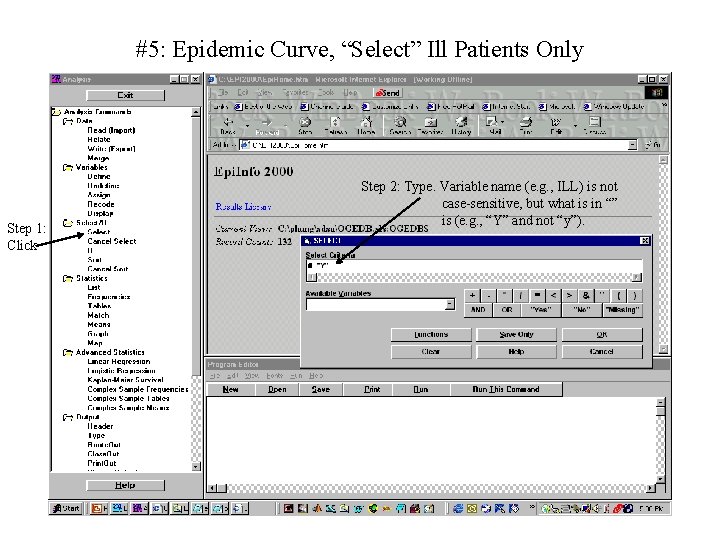Screen dimensions: 720x540
Task: Insert the "No" value
Action: pos(581,310)
